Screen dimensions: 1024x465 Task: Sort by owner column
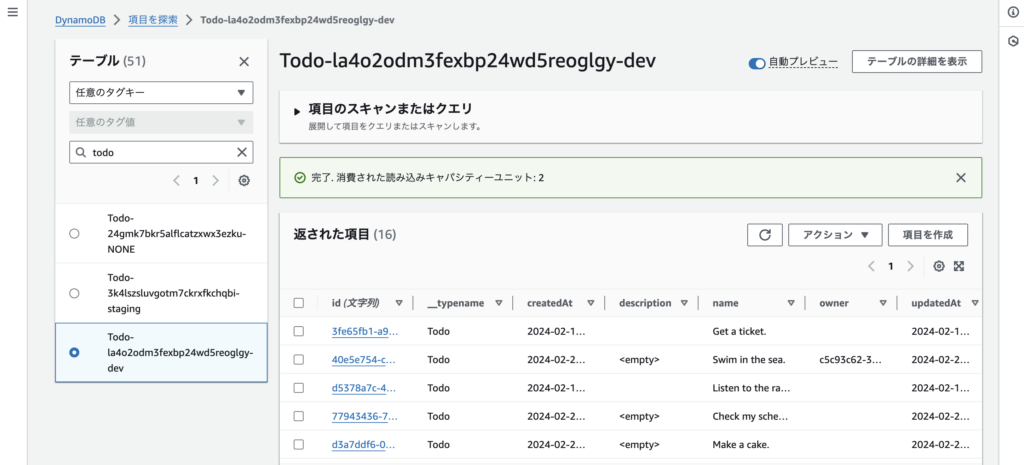pyautogui.click(x=883, y=303)
